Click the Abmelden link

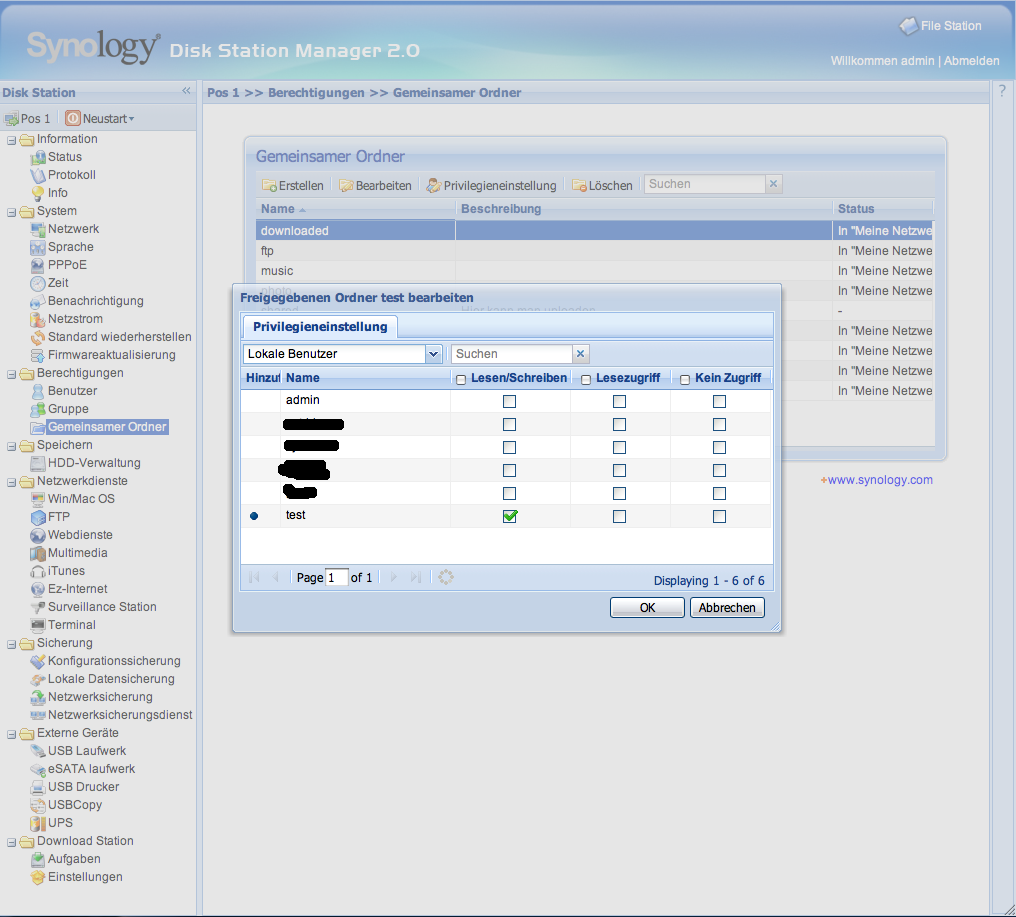[x=972, y=61]
